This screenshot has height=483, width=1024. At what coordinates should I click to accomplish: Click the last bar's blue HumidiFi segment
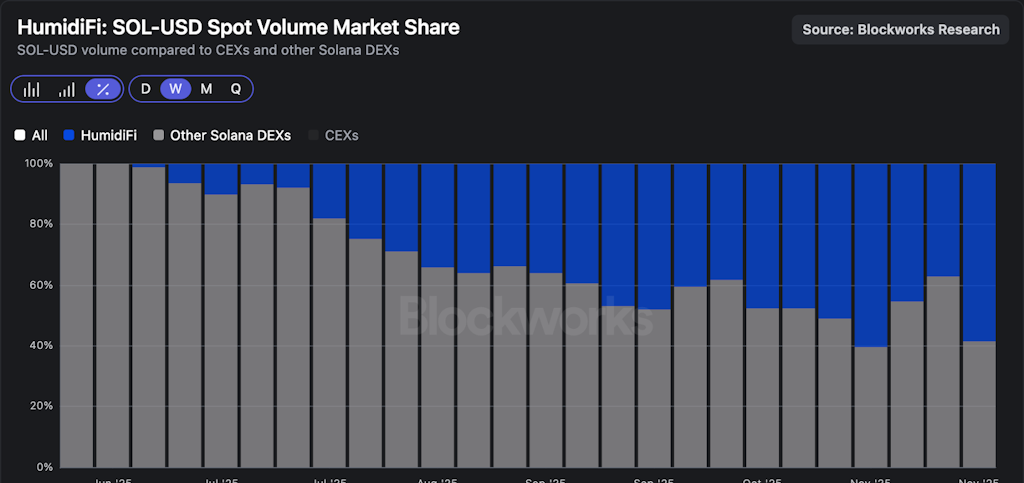click(x=980, y=252)
